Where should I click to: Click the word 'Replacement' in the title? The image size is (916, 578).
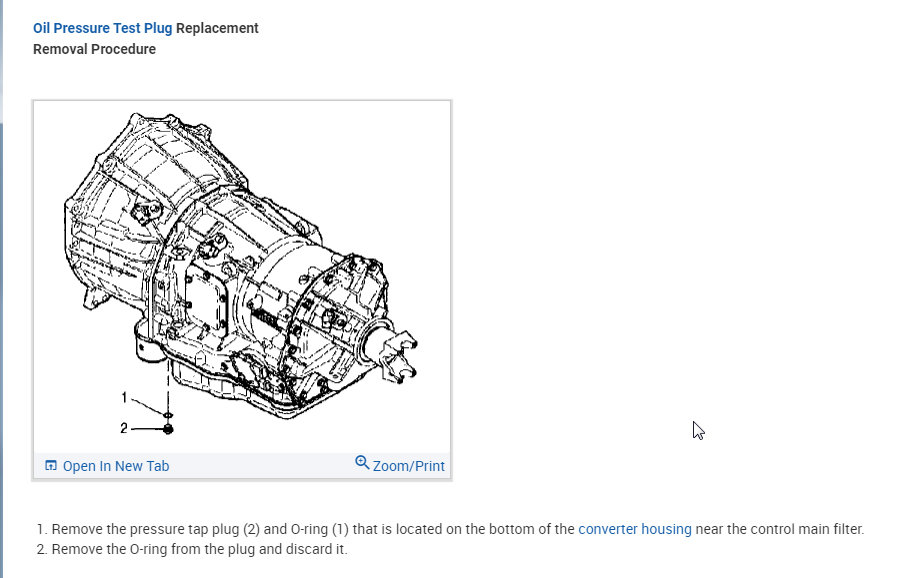pyautogui.click(x=217, y=28)
